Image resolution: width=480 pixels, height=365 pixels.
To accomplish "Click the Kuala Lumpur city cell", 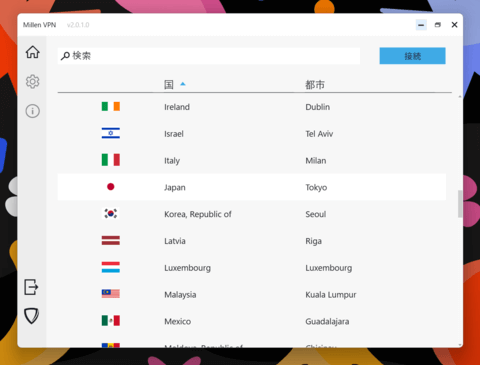I will [331, 295].
